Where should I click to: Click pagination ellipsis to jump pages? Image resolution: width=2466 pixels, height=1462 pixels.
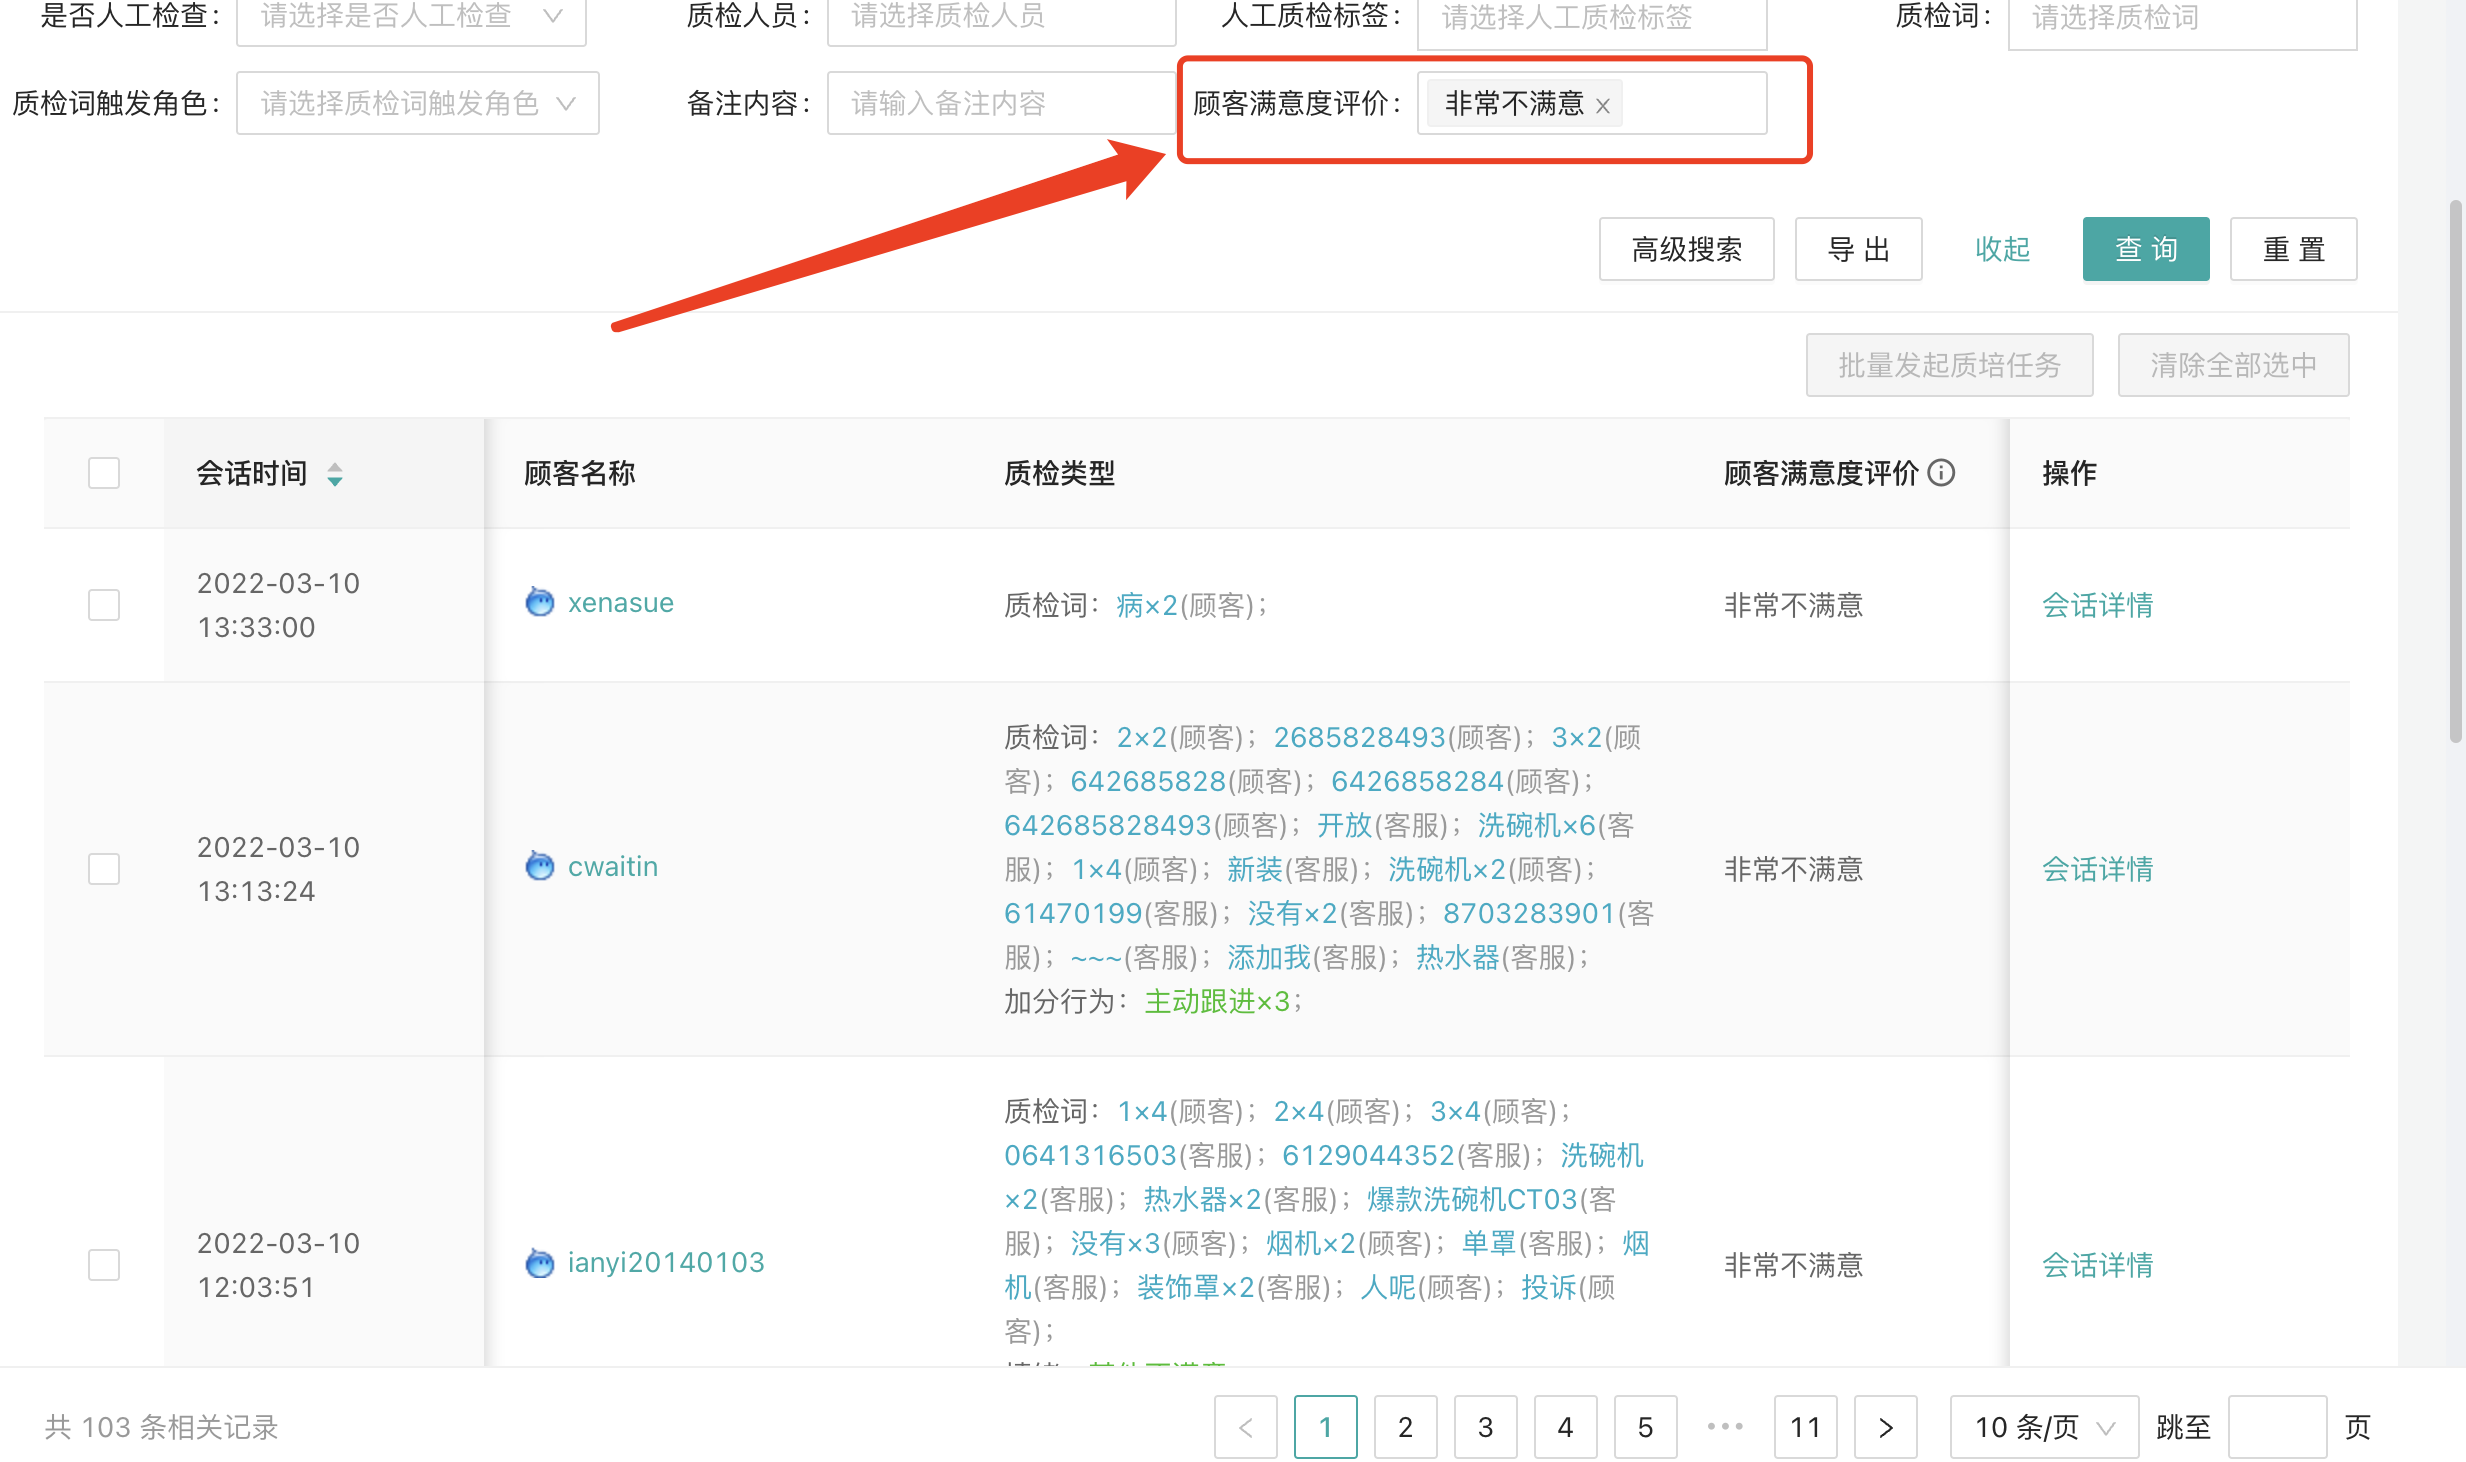click(1725, 1427)
